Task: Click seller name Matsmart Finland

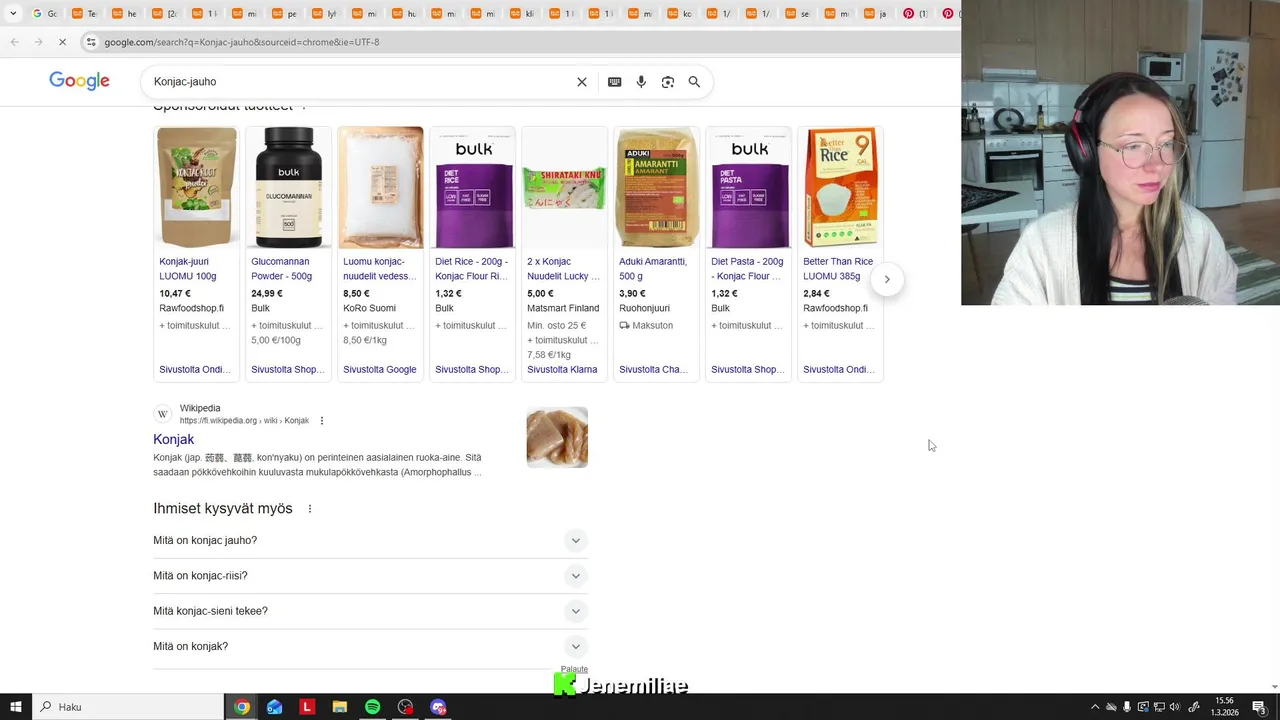Action: pos(563,309)
